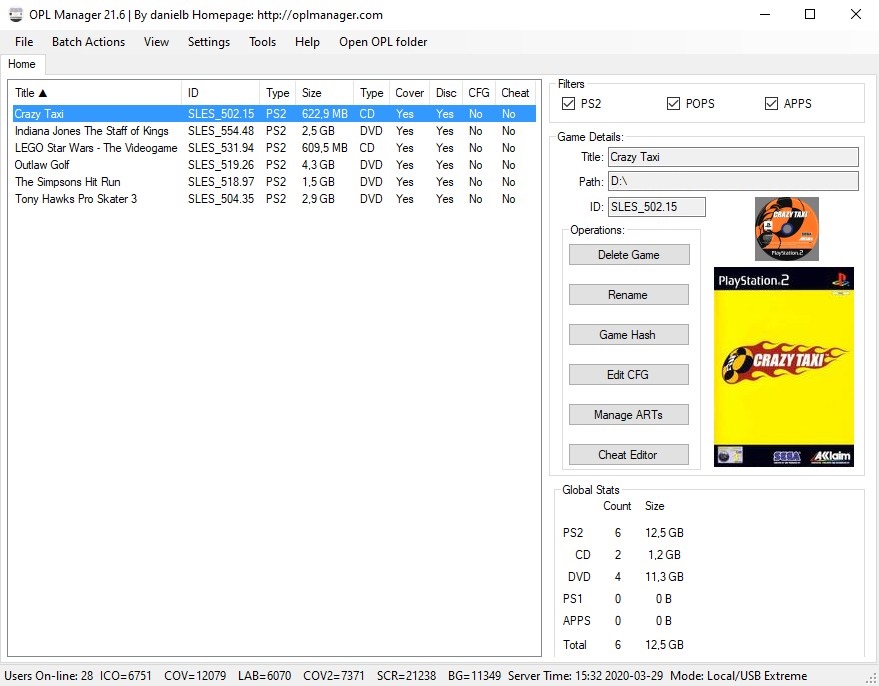
Task: Open the File menu
Action: pos(24,42)
